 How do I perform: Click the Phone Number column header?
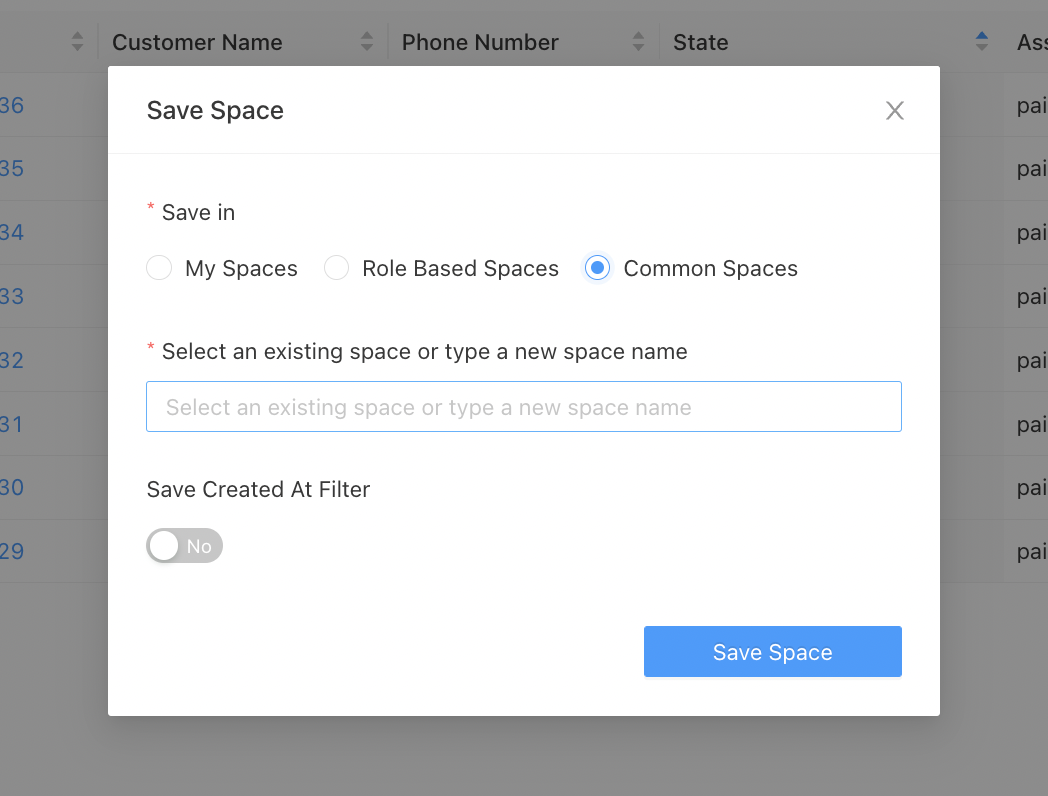point(480,42)
